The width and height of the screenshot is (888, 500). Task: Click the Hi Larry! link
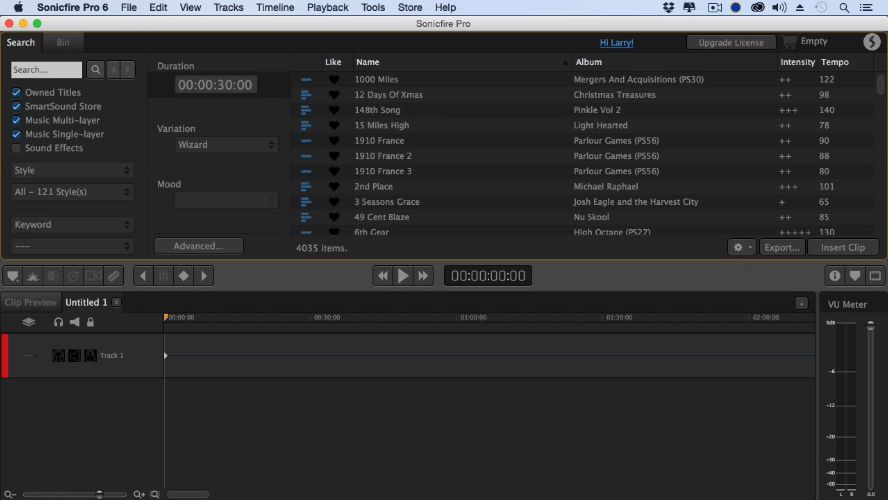616,43
